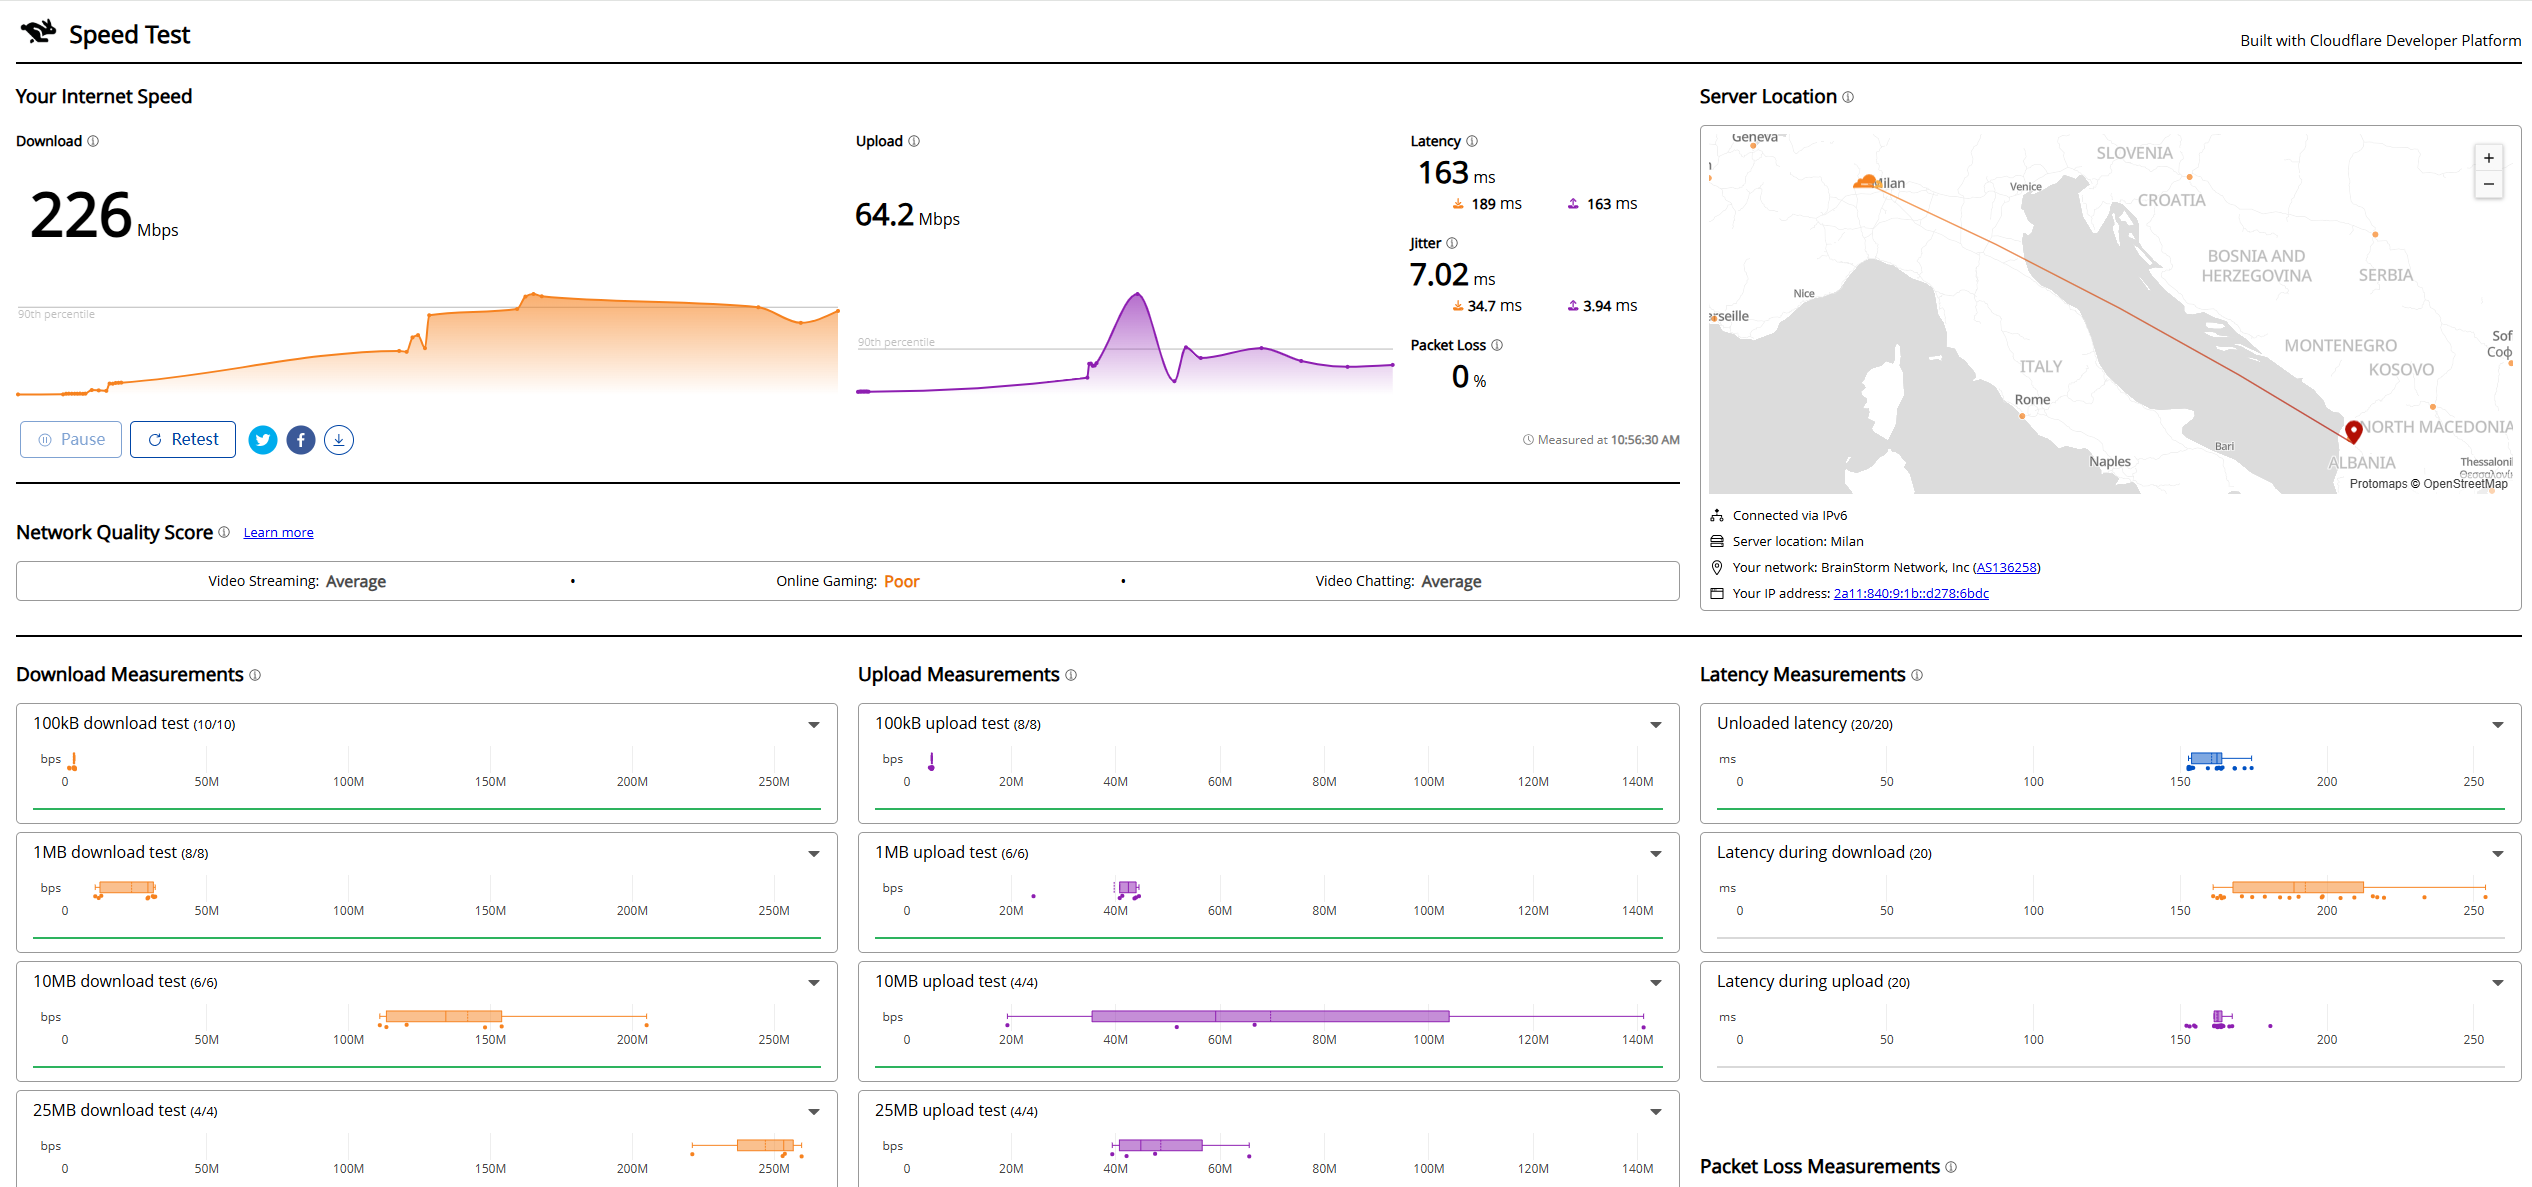Click the Network Quality Score info icon
This screenshot has height=1187, width=2532.
pos(224,532)
